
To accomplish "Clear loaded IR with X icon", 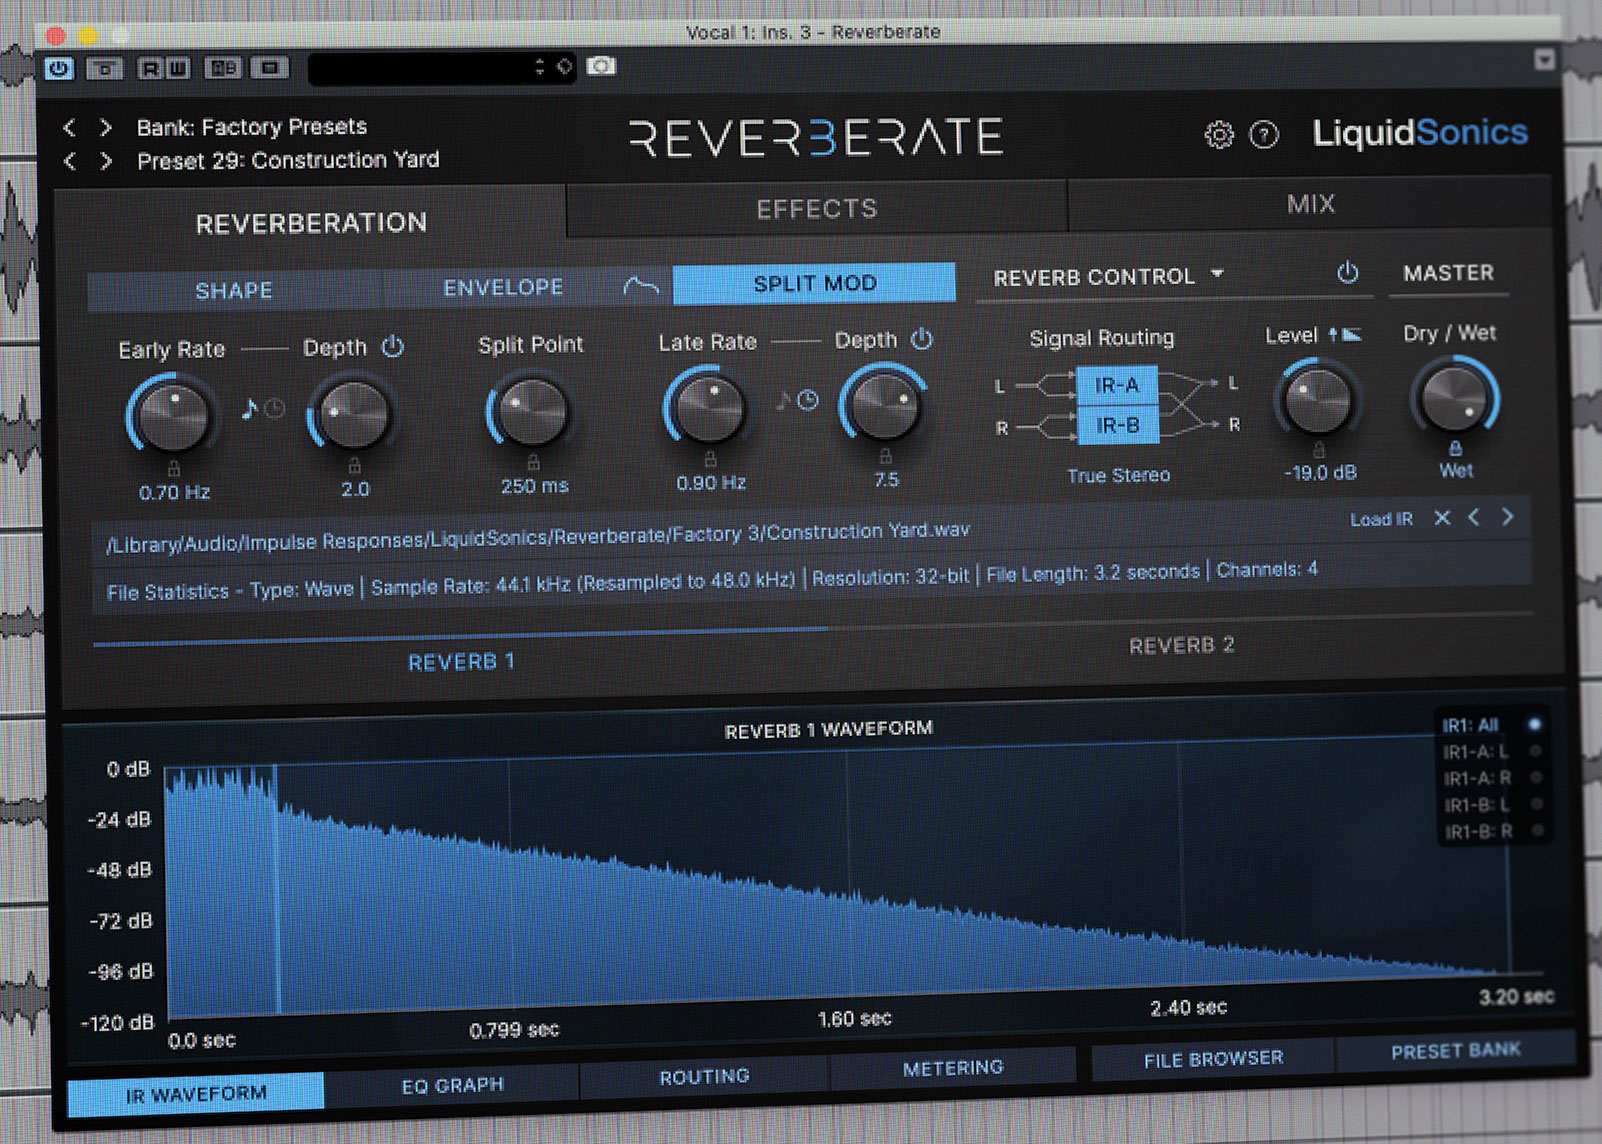I will click(x=1442, y=517).
